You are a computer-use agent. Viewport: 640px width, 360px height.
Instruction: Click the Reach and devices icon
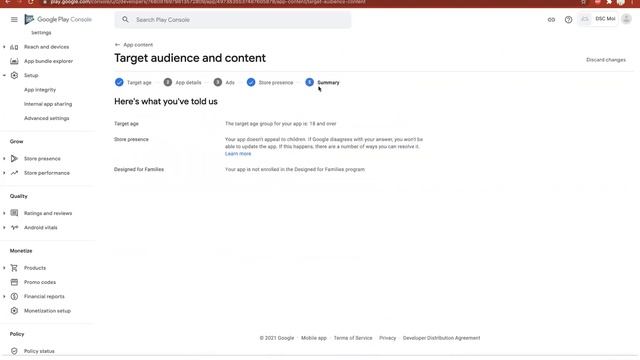point(14,47)
